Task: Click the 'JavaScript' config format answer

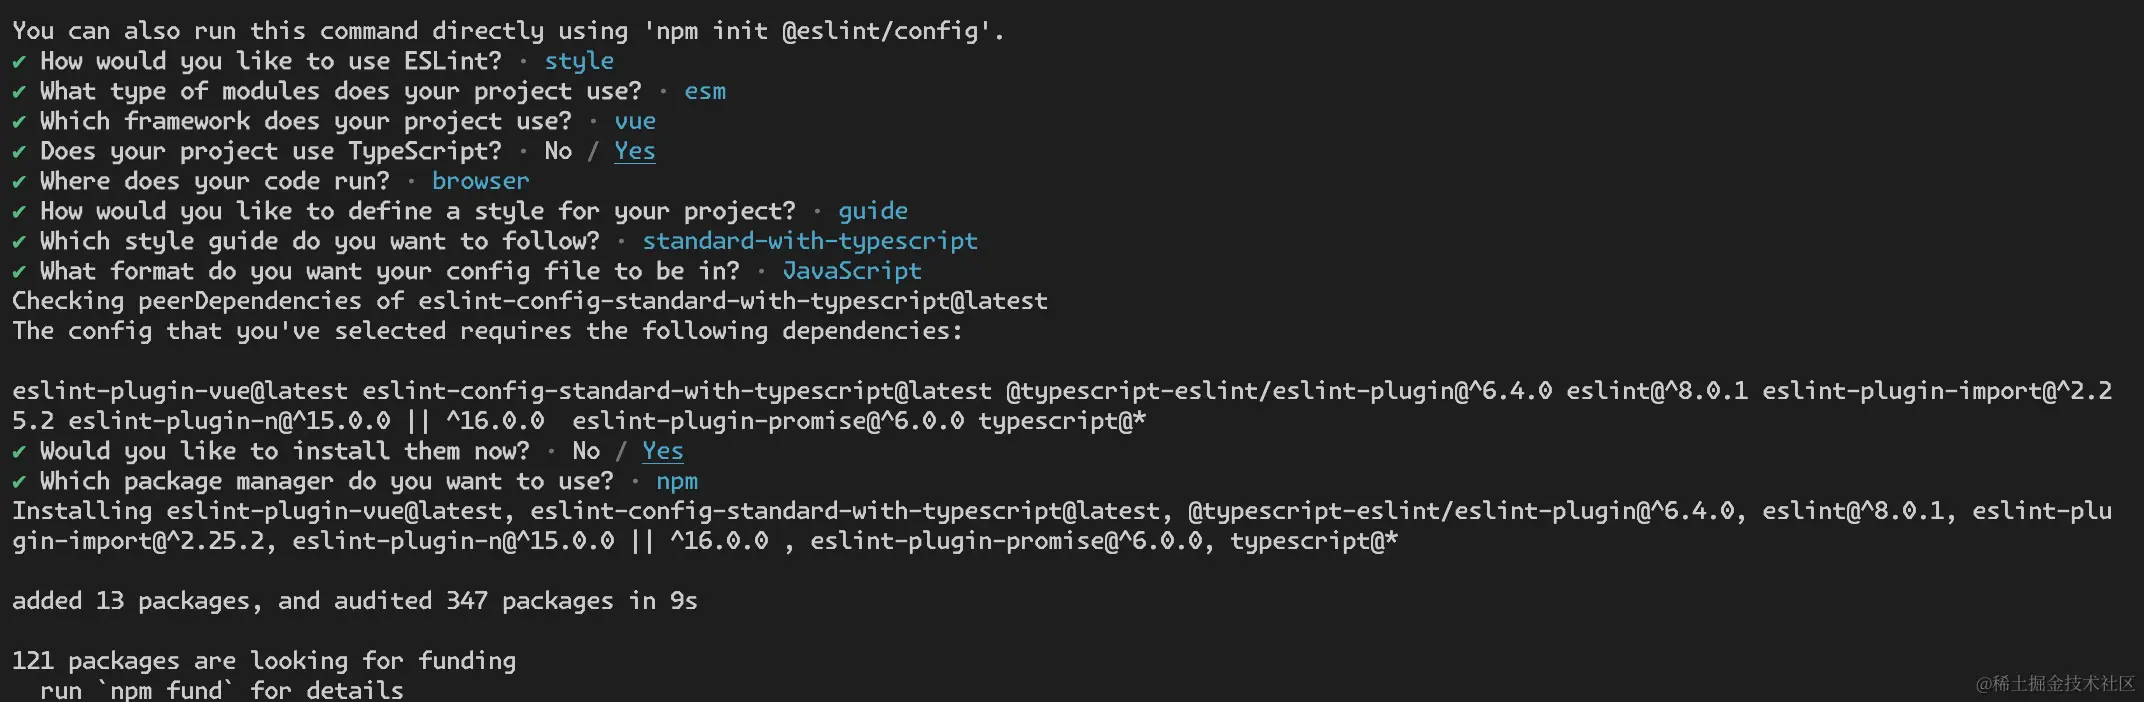Action: 852,271
